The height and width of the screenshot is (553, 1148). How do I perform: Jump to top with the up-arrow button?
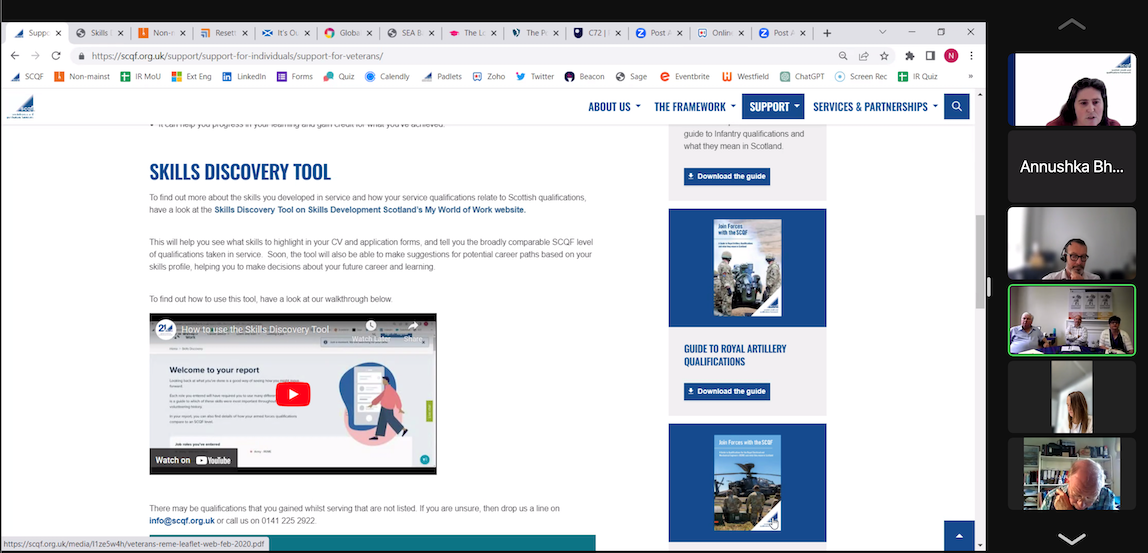point(959,535)
